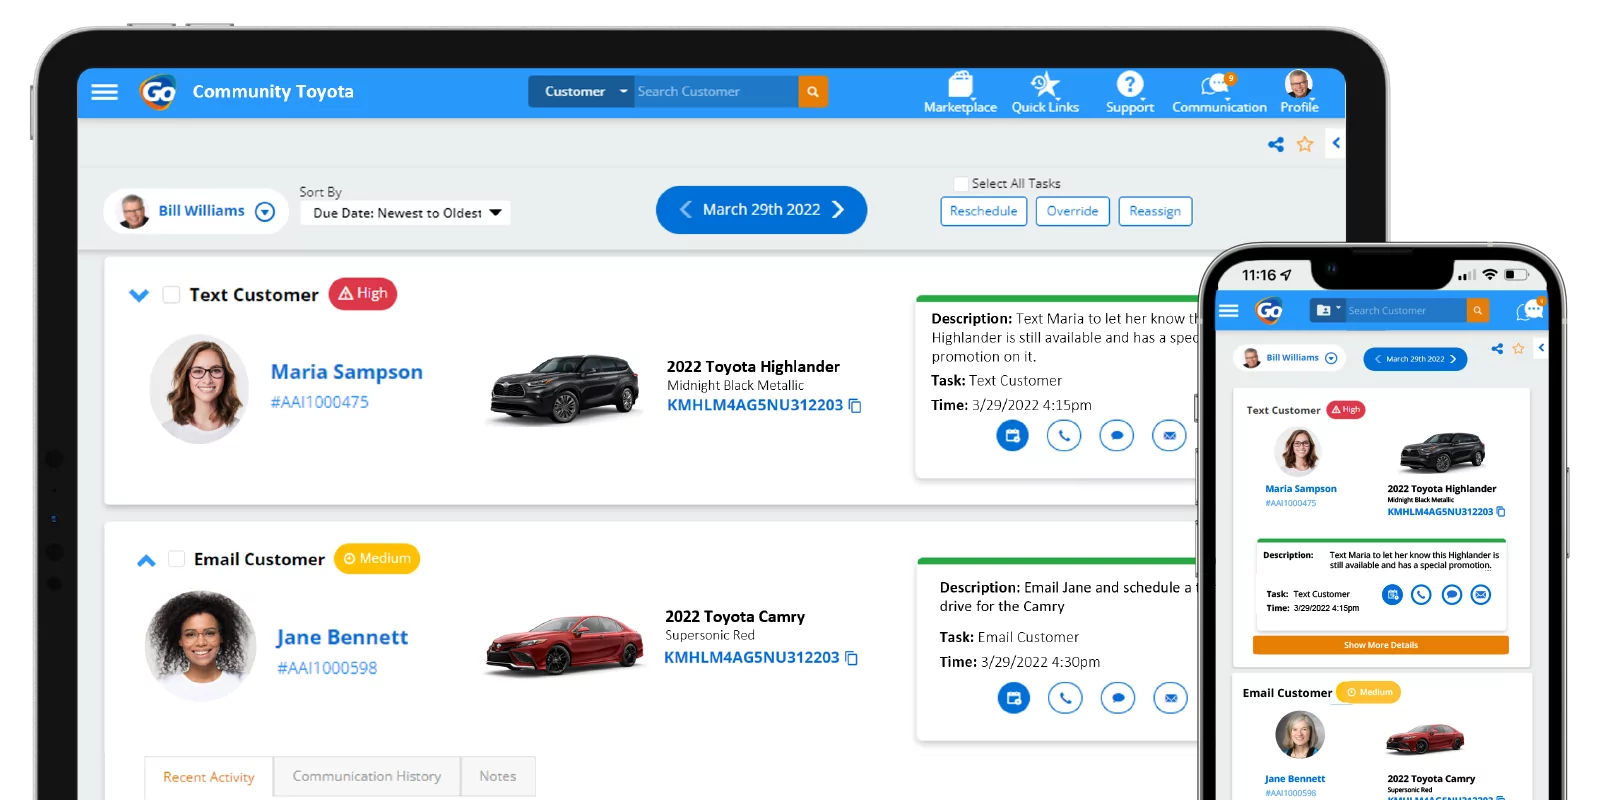Copy the Camry VIN on the tablet
1600x800 pixels.
[852, 658]
